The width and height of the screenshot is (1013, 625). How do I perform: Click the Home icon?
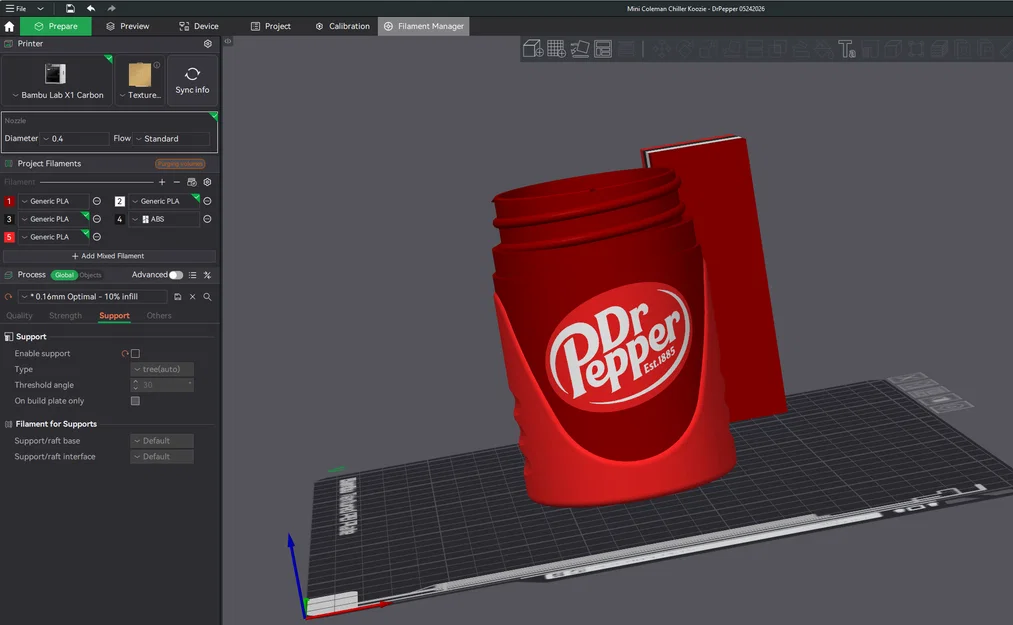coord(9,26)
